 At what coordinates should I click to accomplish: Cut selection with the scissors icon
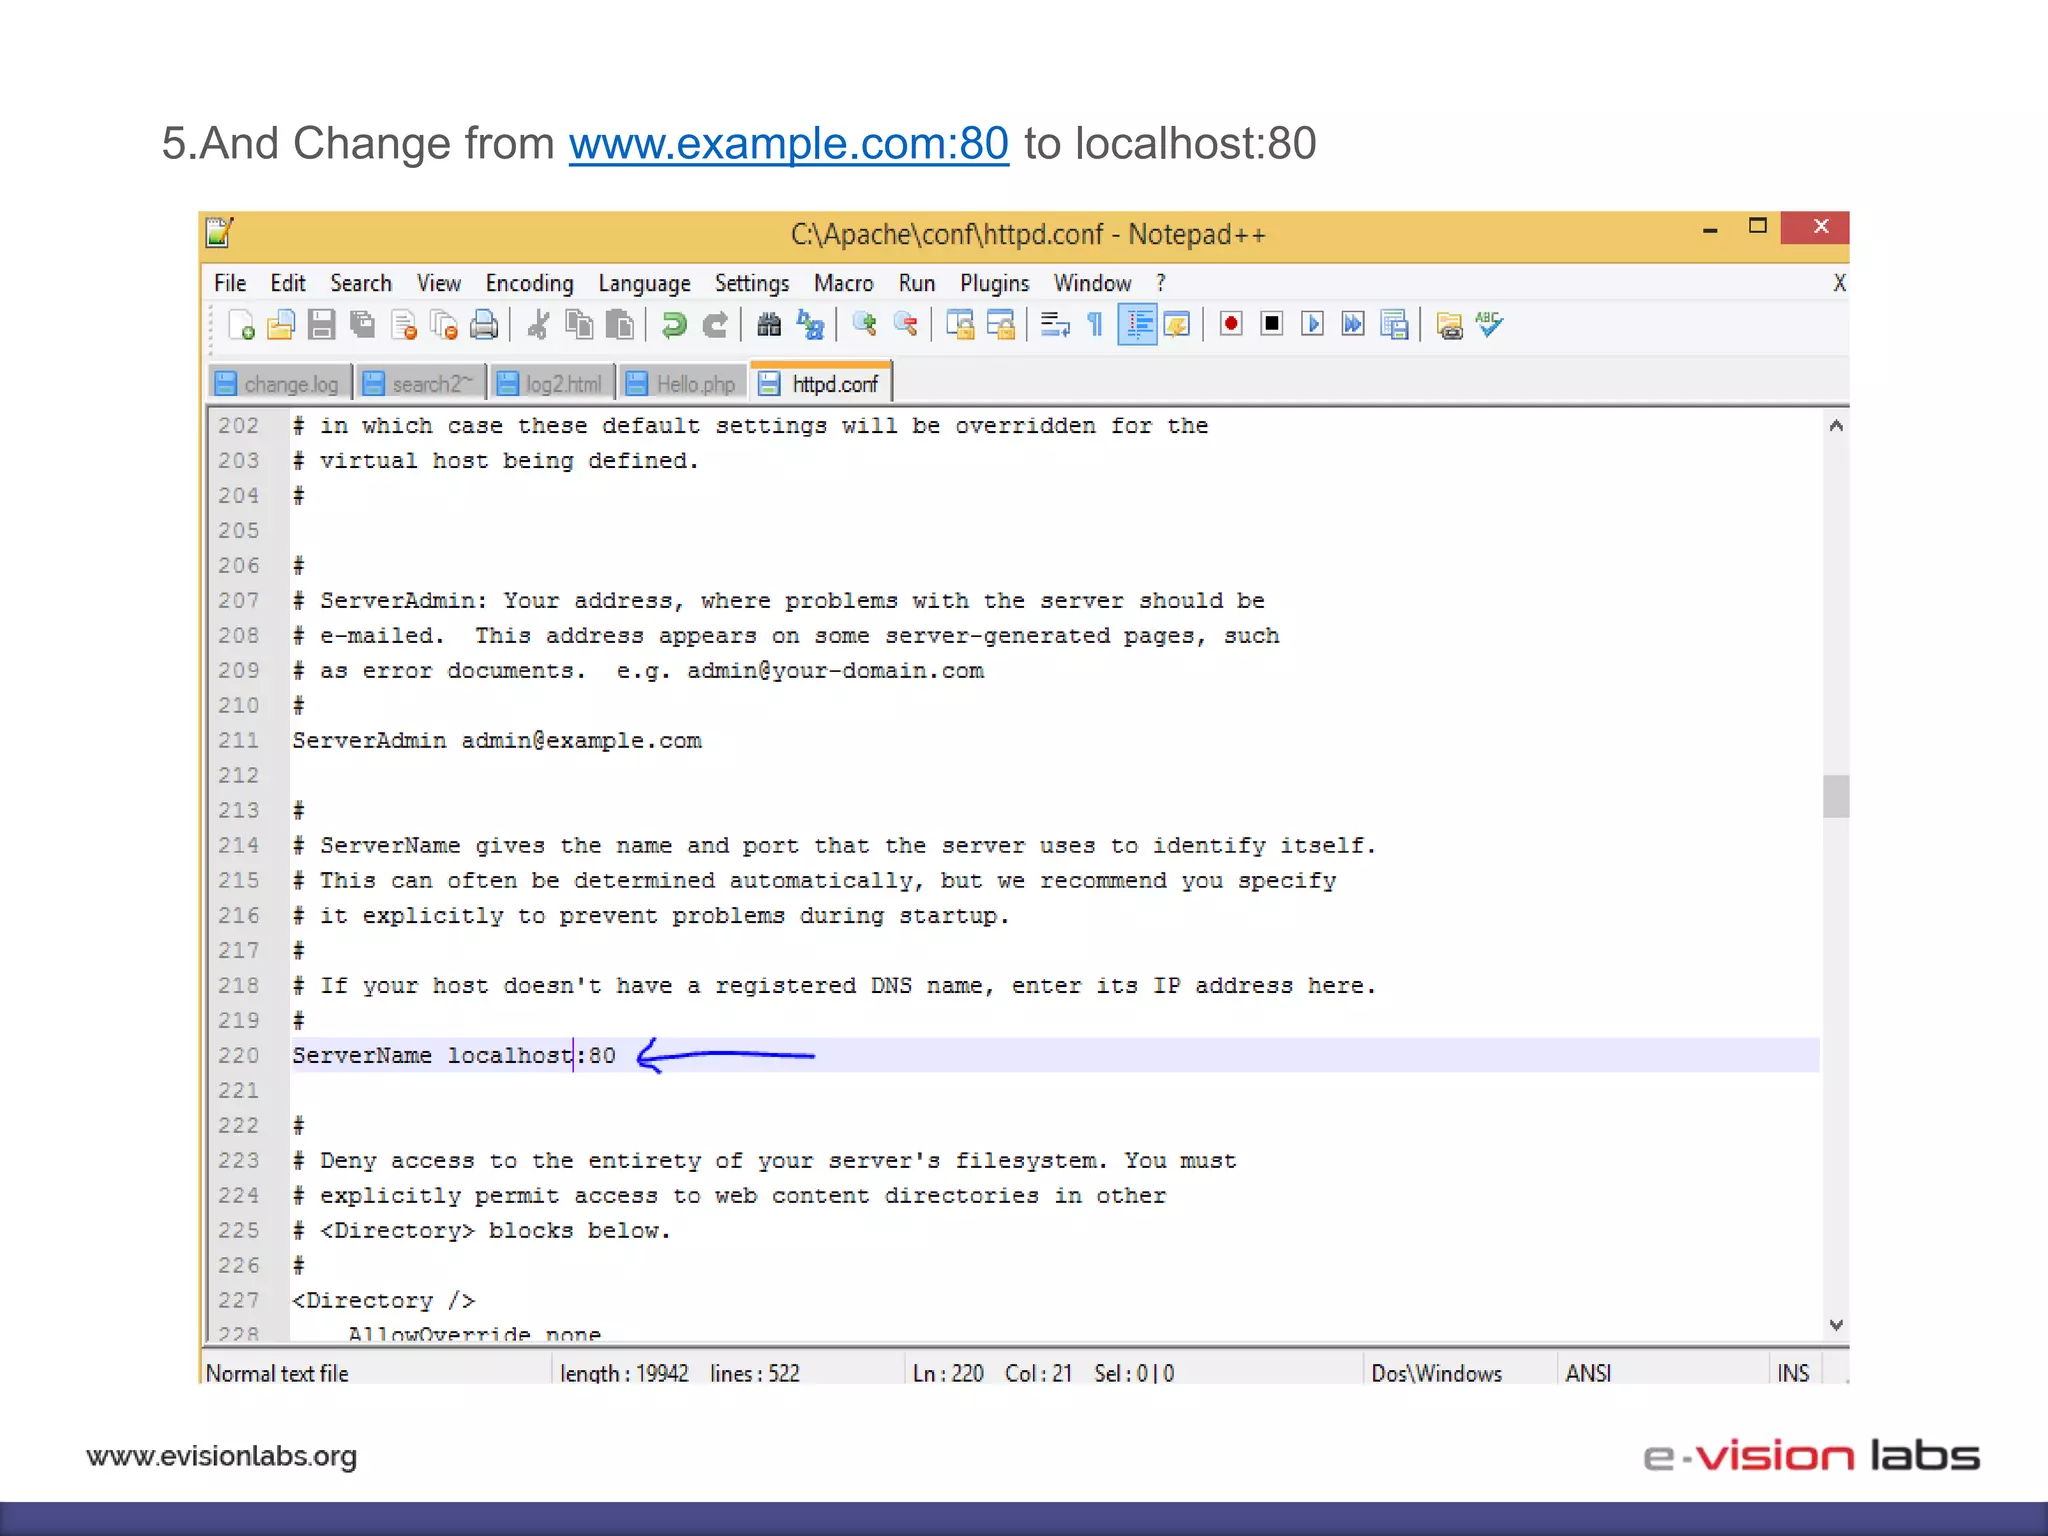(x=538, y=325)
